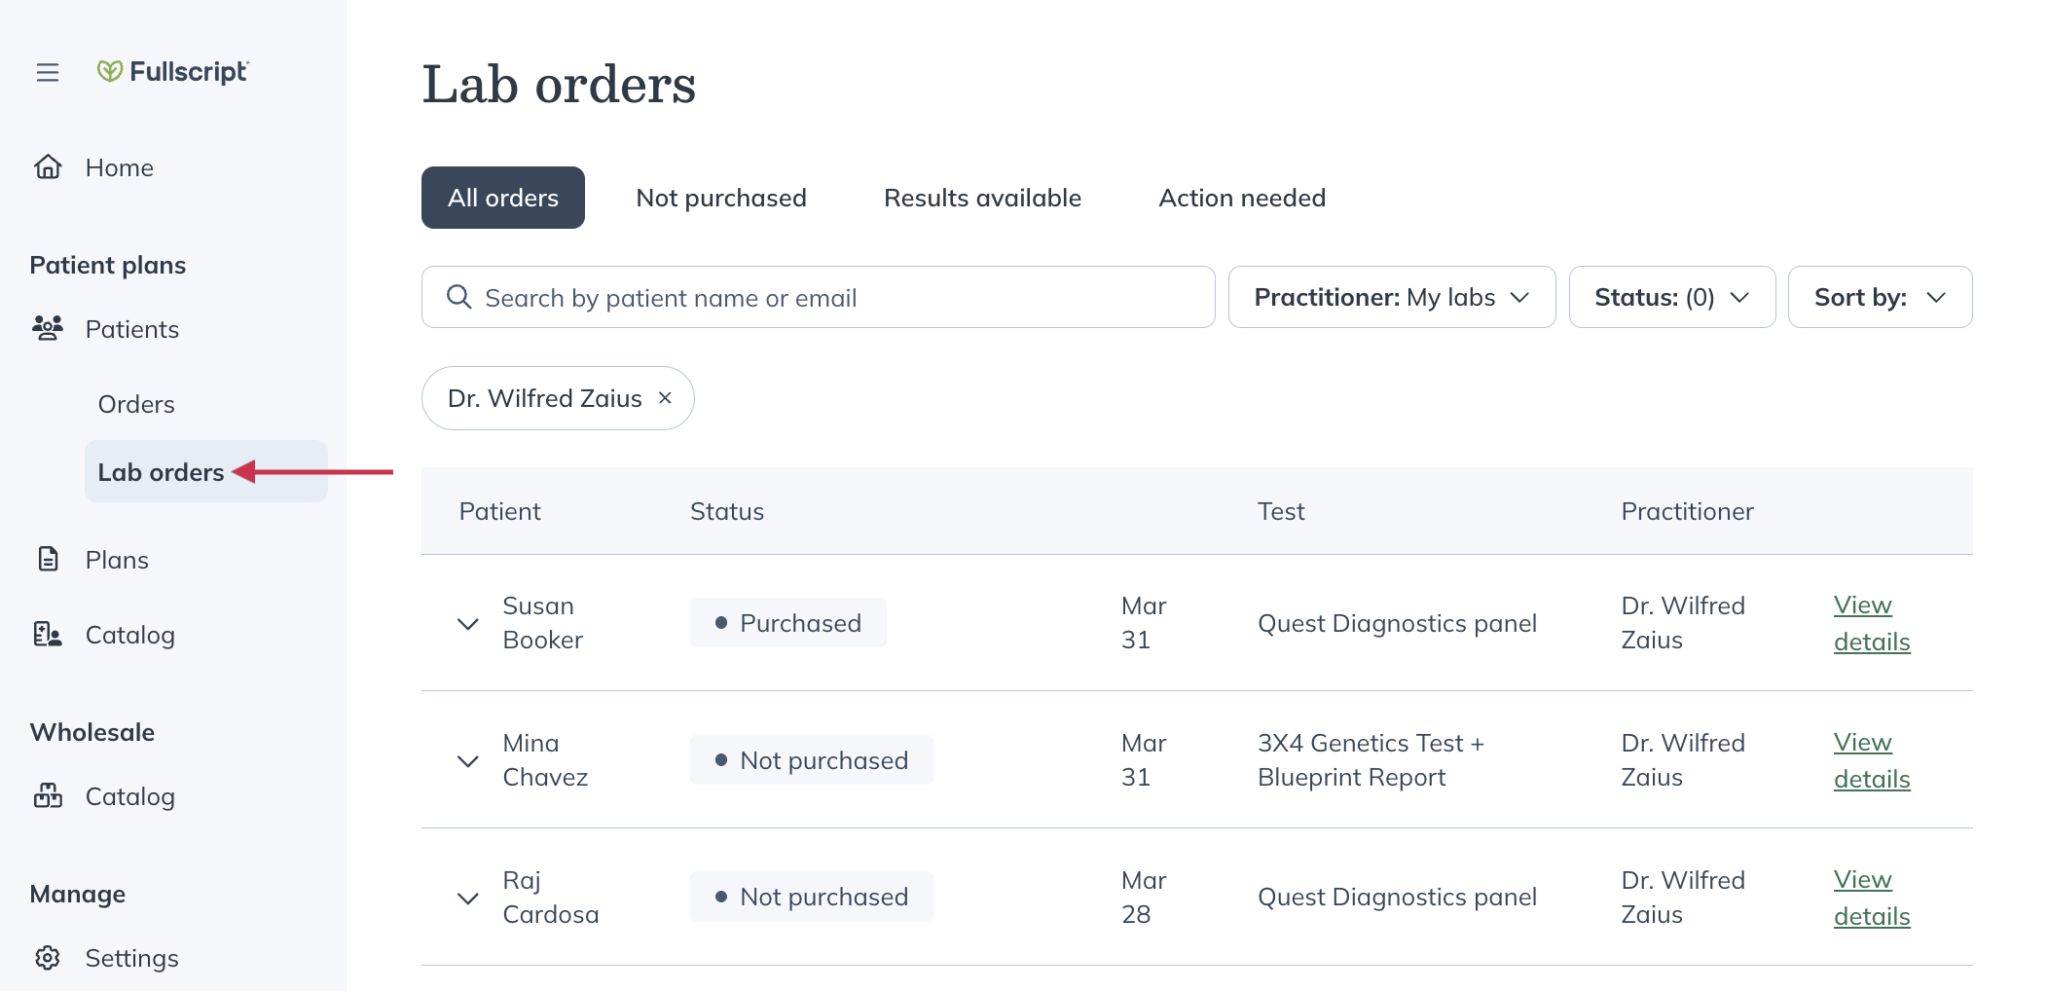Viewport: 2048px width, 991px height.
Task: Remove the Dr. Wilfred Zaius filter chip
Action: [x=665, y=398]
